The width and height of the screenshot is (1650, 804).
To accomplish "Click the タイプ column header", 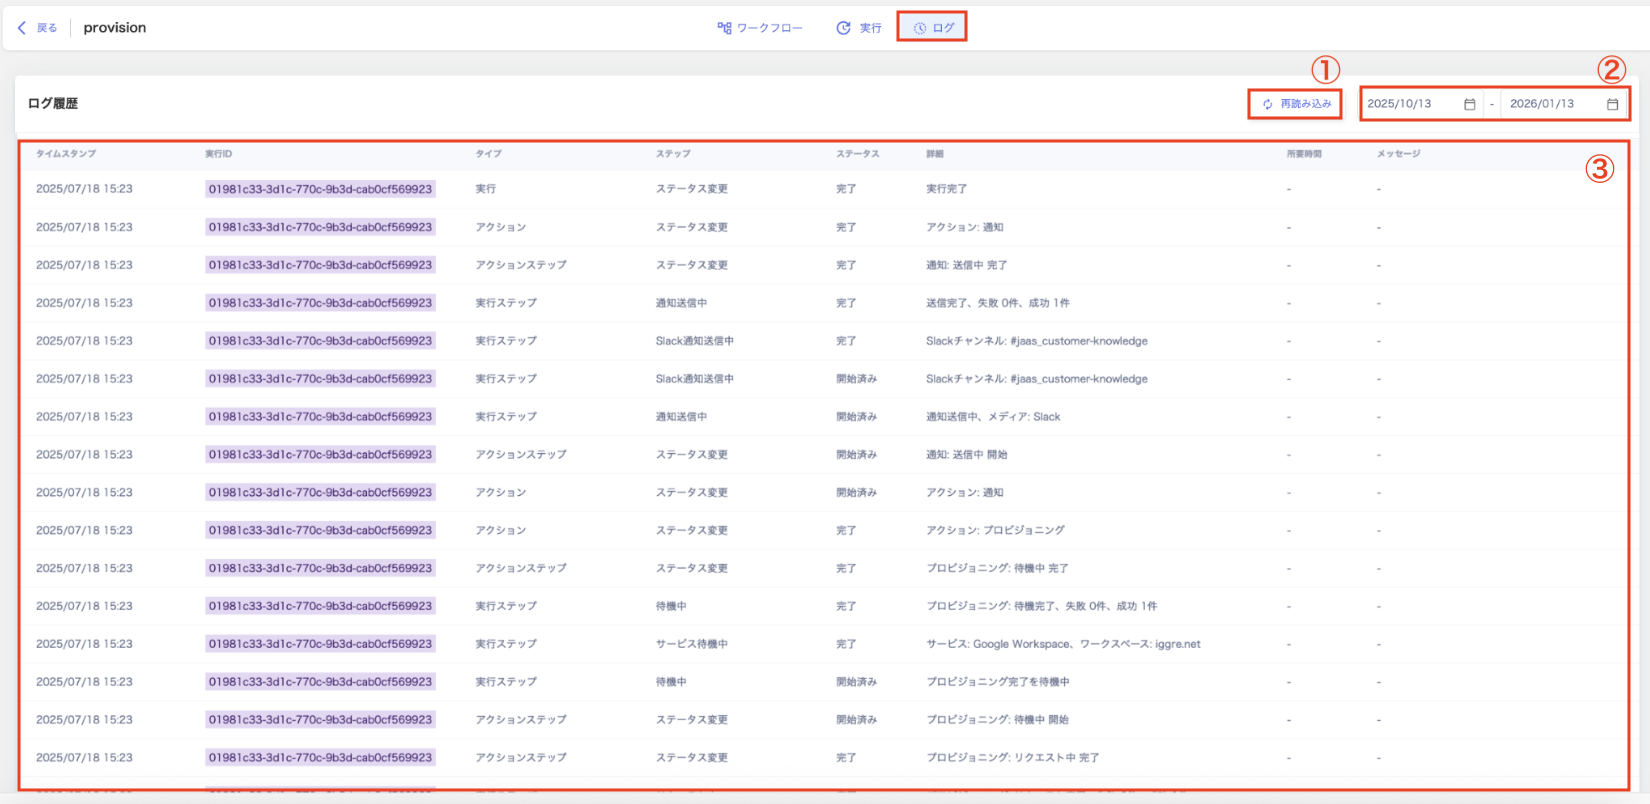I will point(489,154).
